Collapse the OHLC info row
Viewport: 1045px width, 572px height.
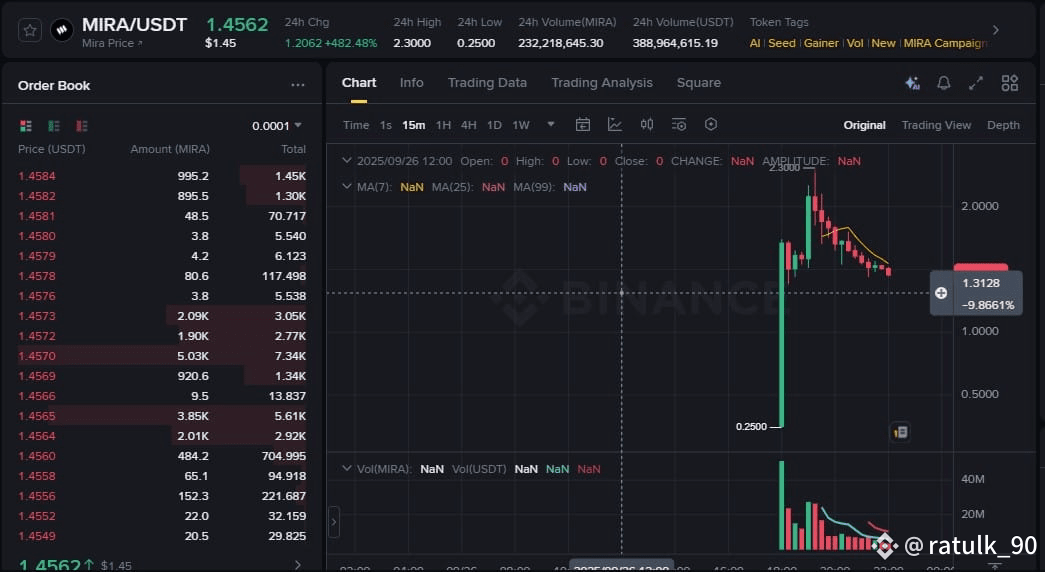pos(347,161)
